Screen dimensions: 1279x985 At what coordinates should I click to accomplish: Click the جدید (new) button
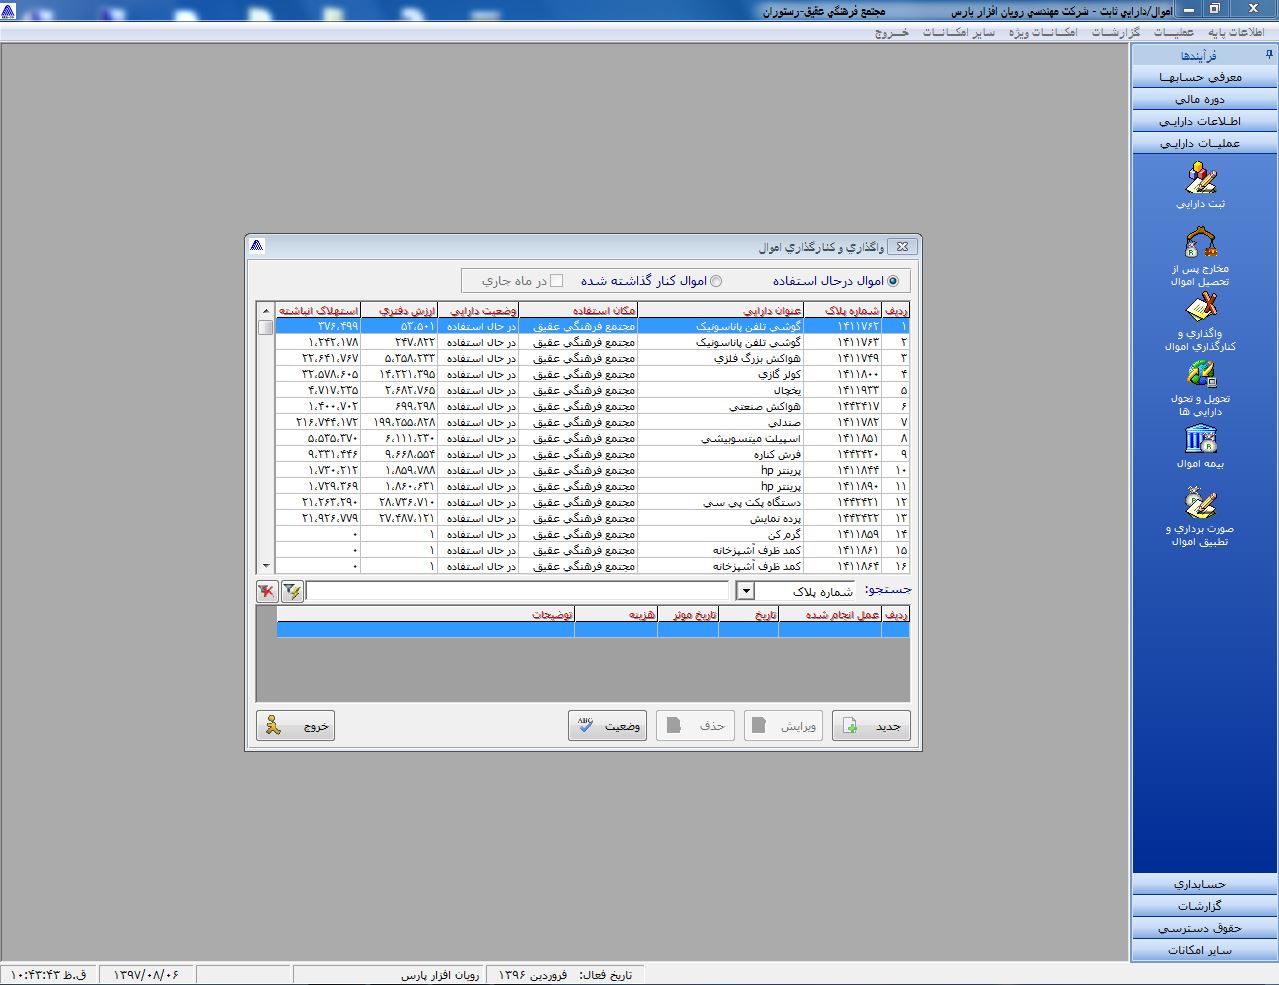coord(871,726)
